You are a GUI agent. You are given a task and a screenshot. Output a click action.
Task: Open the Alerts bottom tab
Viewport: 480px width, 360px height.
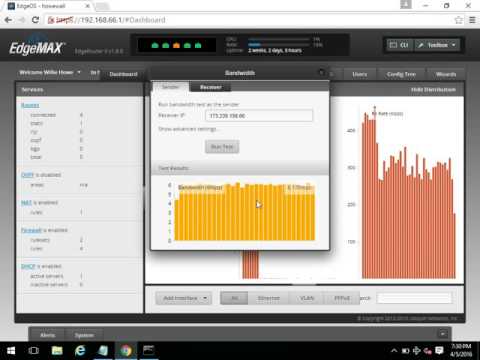[x=48, y=335]
